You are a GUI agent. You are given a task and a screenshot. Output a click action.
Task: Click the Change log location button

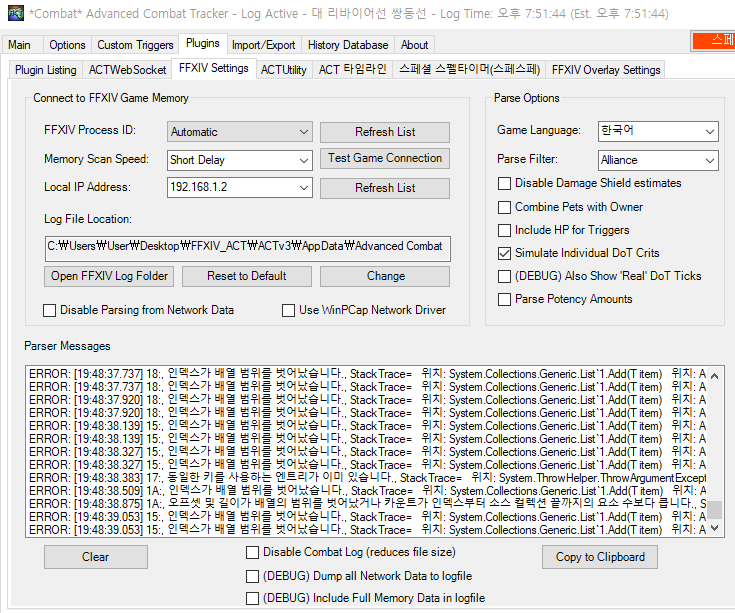(385, 276)
